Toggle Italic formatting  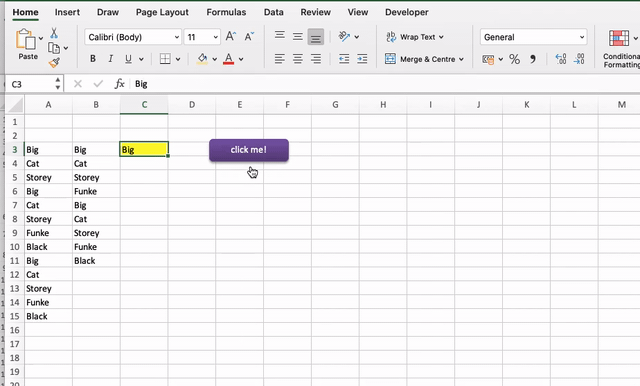point(111,59)
